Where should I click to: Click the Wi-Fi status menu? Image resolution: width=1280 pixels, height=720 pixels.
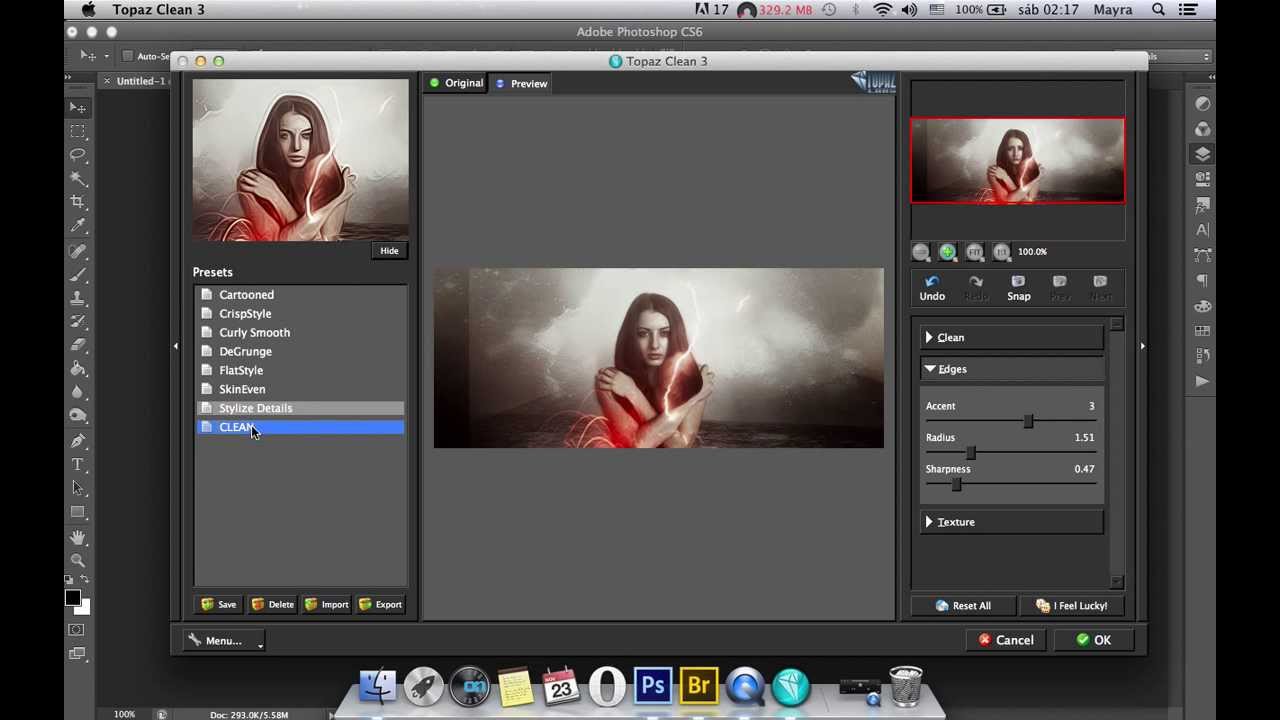[x=882, y=10]
